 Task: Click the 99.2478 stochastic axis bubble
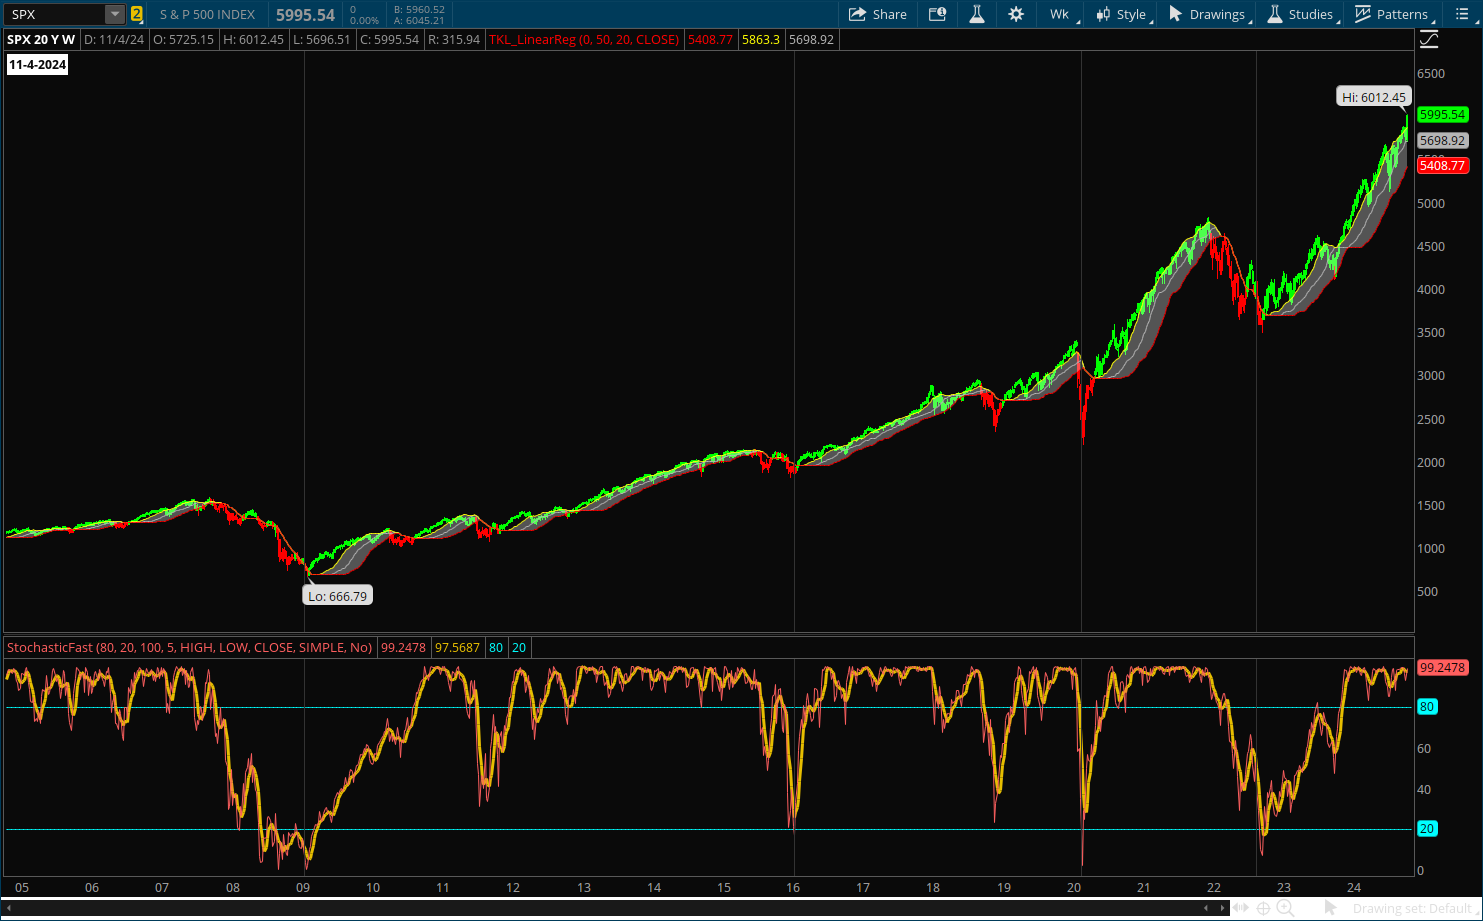1443,667
